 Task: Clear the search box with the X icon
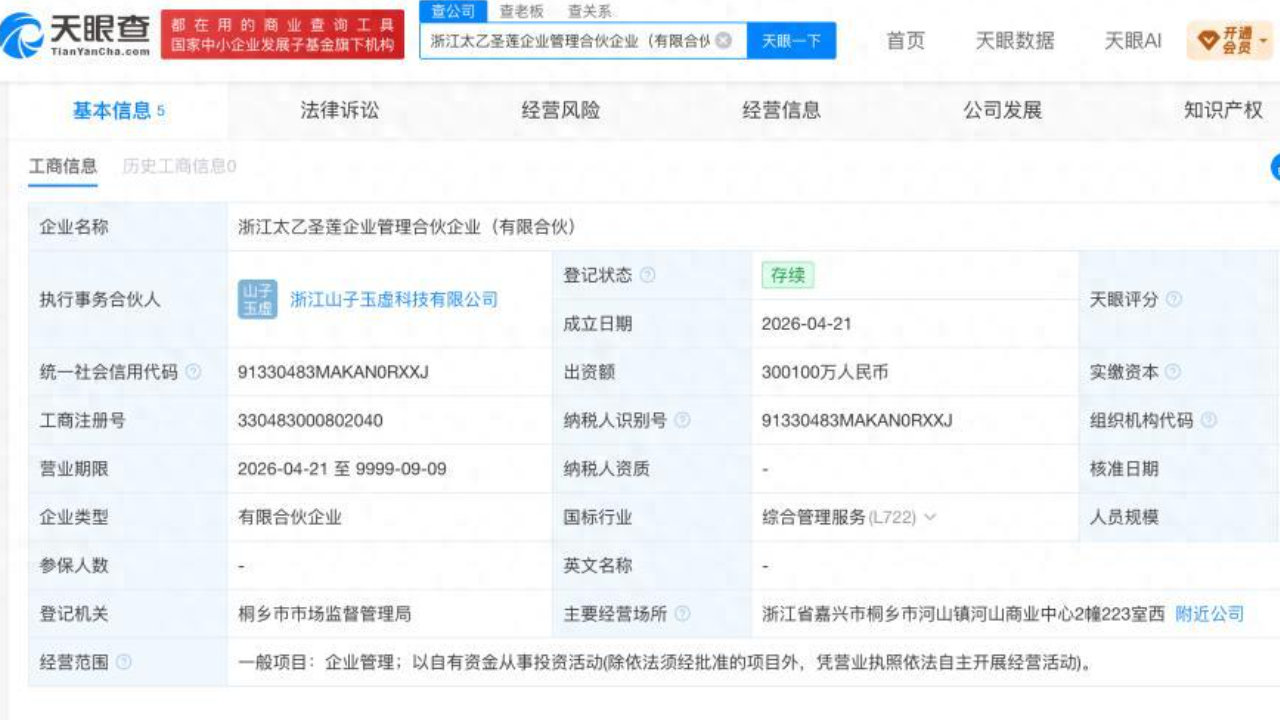point(723,41)
